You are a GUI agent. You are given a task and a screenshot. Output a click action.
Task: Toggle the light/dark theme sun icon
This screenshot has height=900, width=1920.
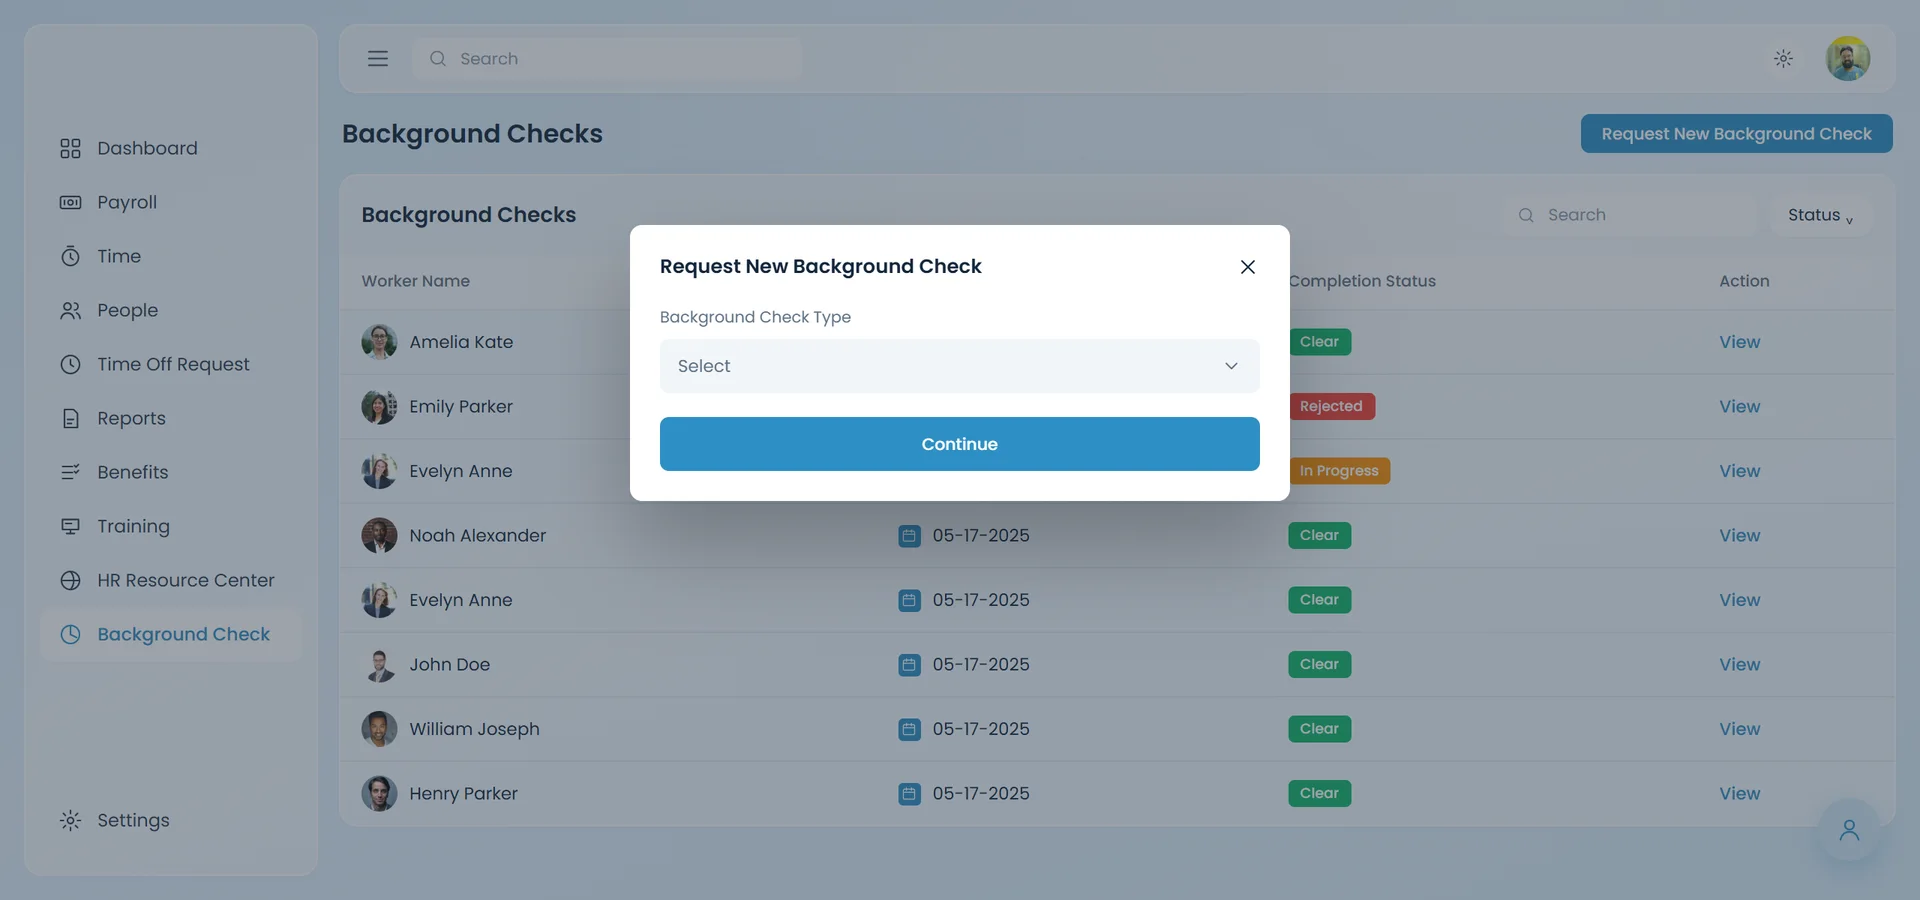coord(1783,59)
